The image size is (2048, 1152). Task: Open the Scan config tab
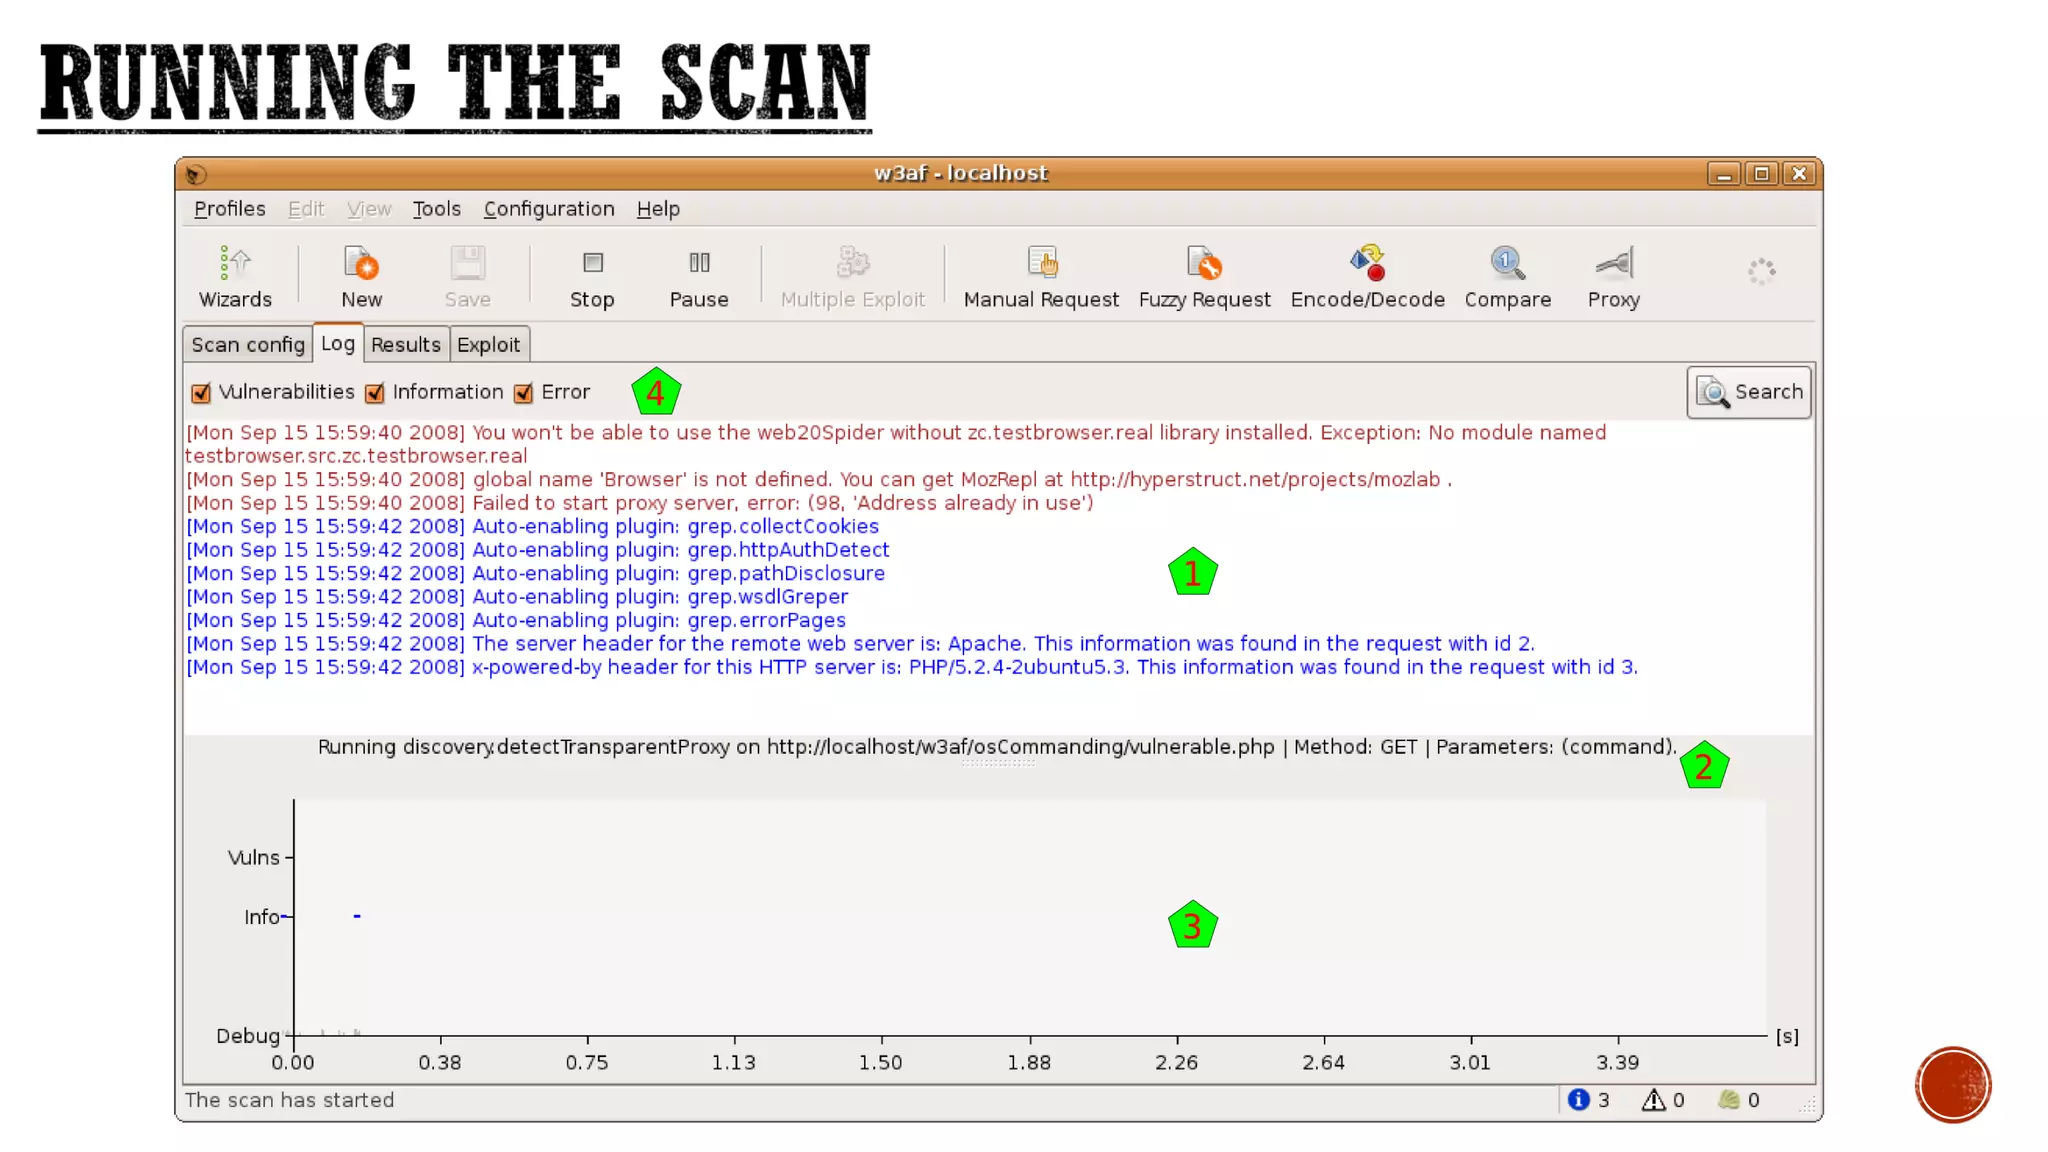[x=247, y=345]
